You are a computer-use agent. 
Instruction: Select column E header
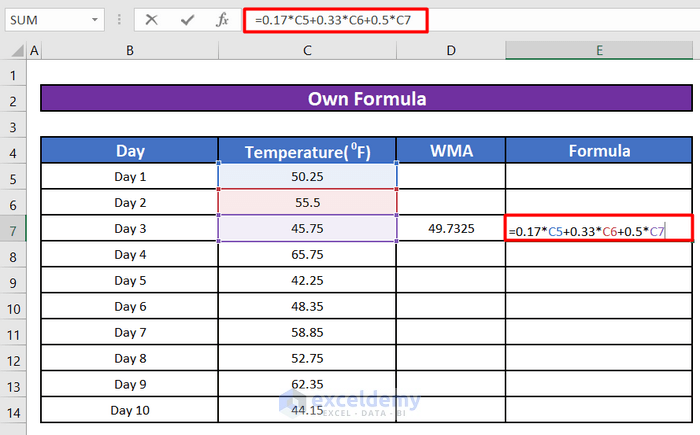tap(599, 50)
